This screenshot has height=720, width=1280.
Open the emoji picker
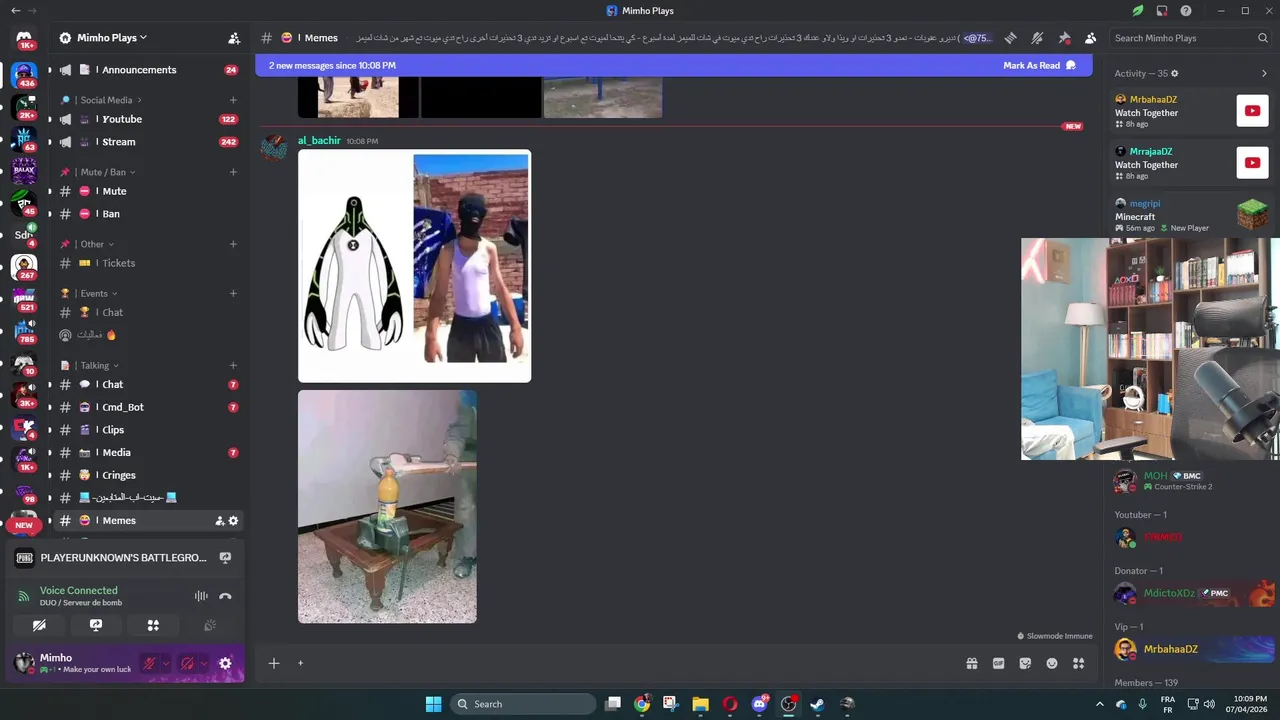click(x=1052, y=663)
